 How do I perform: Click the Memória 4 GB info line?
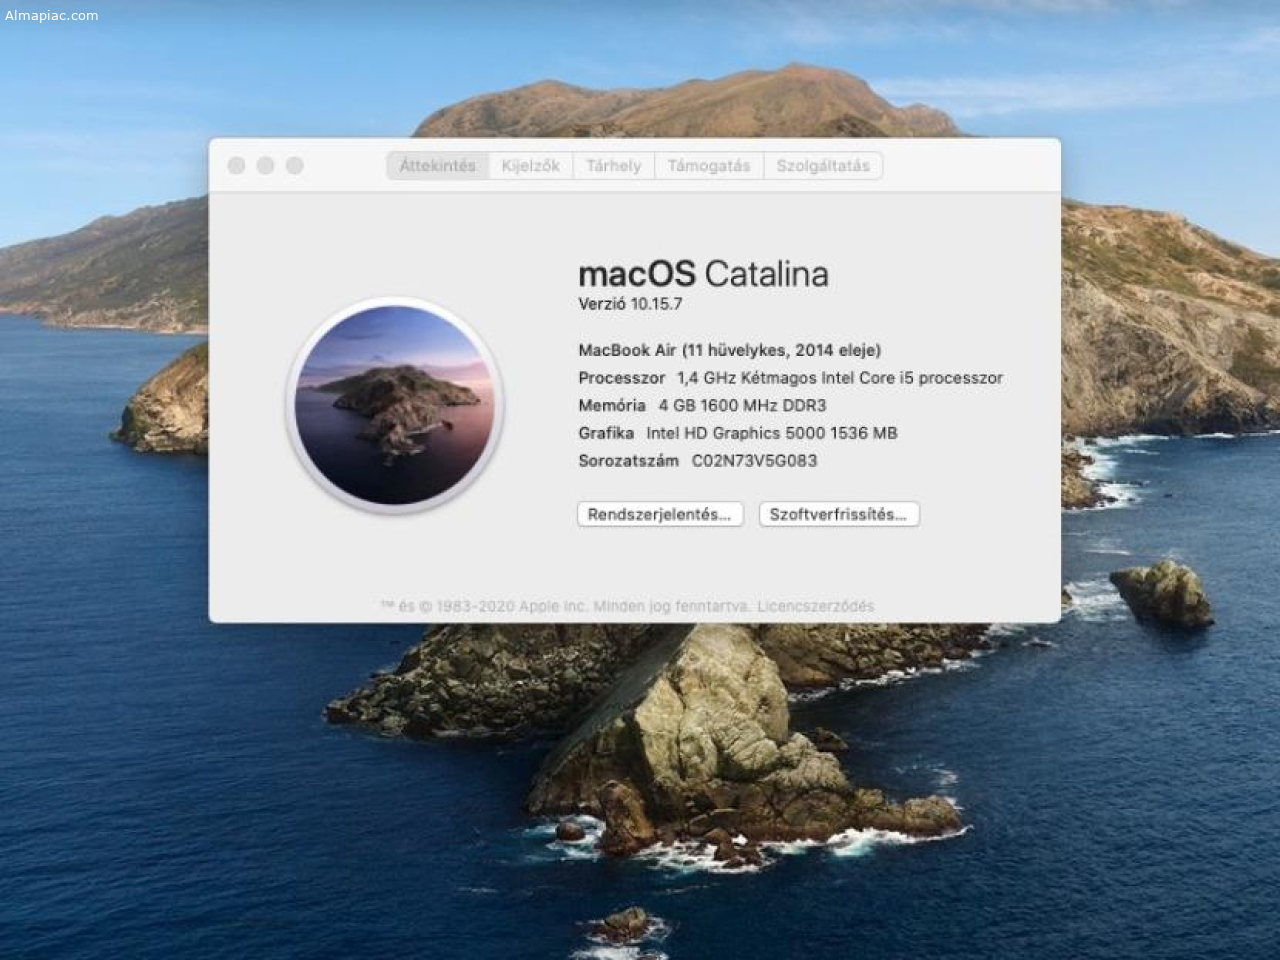[x=702, y=405]
